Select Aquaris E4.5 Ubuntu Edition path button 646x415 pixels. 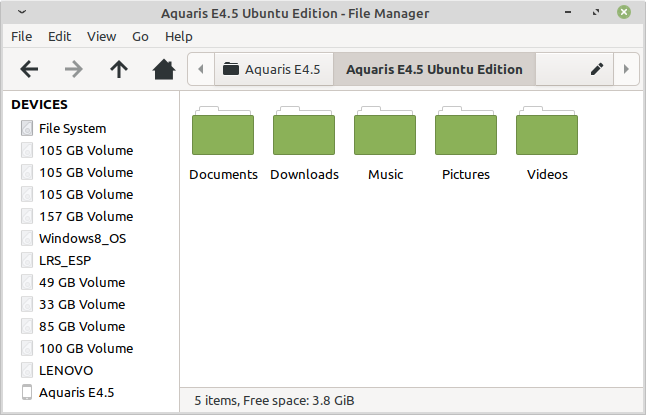click(x=434, y=69)
